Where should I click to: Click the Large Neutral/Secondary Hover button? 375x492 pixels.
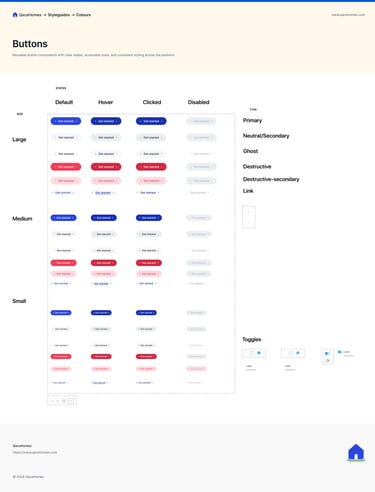click(106, 137)
